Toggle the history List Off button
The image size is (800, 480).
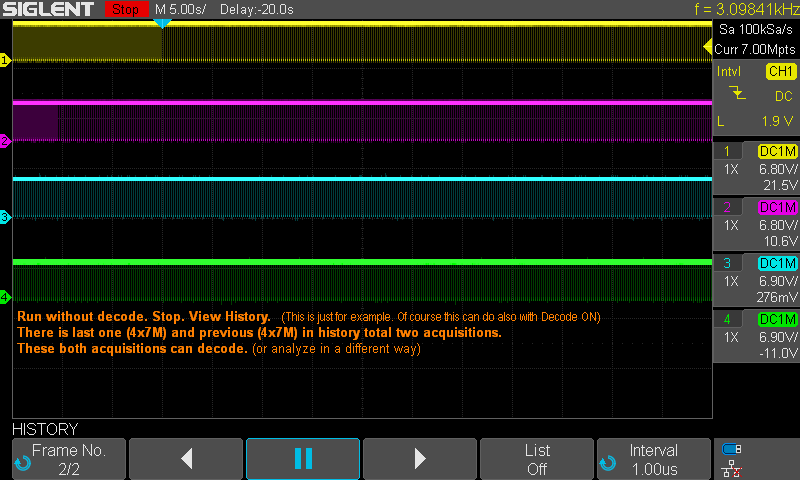[x=537, y=459]
